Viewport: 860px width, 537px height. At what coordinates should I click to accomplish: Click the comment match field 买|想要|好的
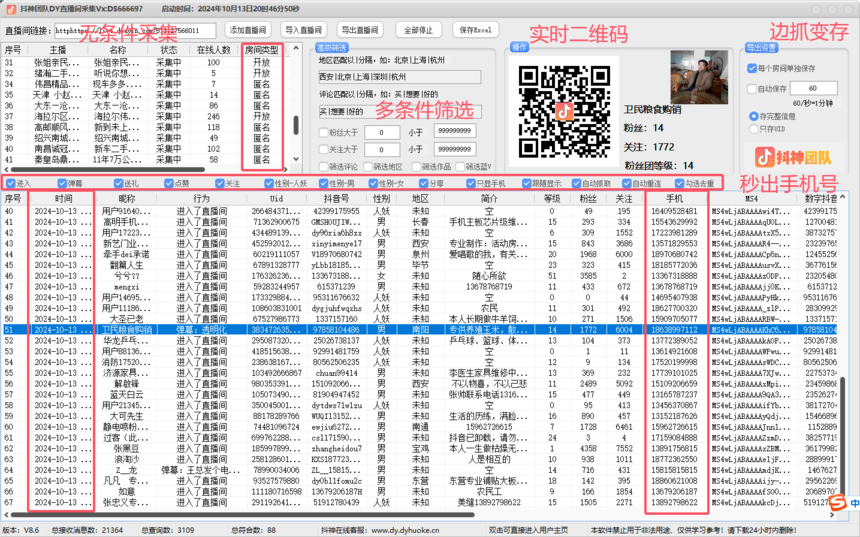point(400,111)
